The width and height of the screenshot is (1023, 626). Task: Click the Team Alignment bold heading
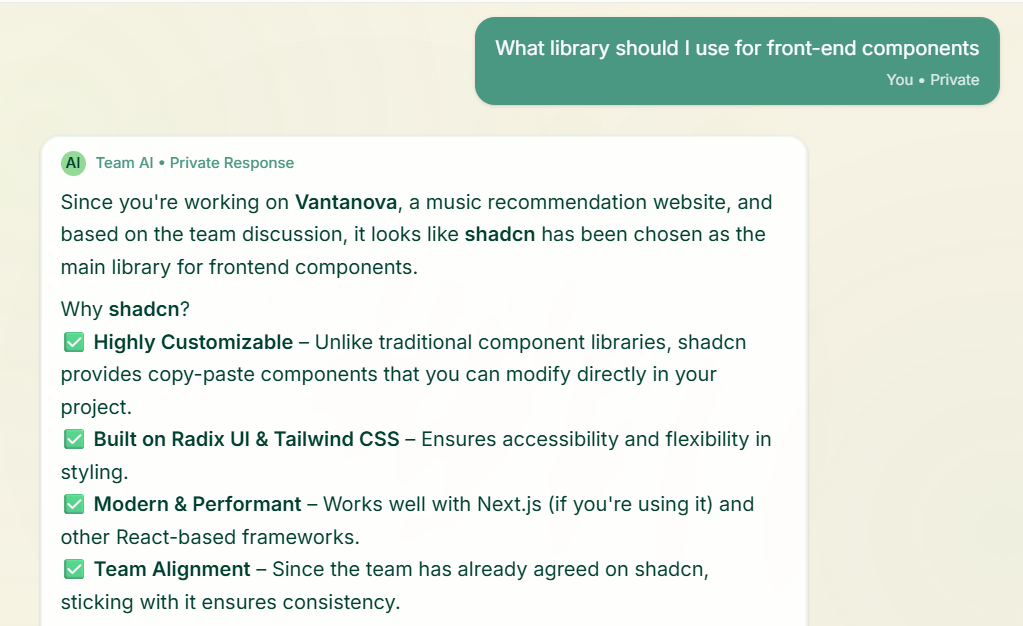pos(172,569)
